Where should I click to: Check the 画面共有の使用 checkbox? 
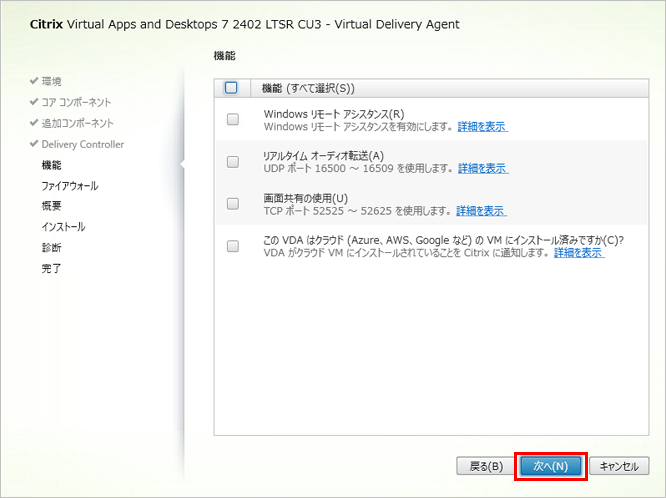[233, 204]
